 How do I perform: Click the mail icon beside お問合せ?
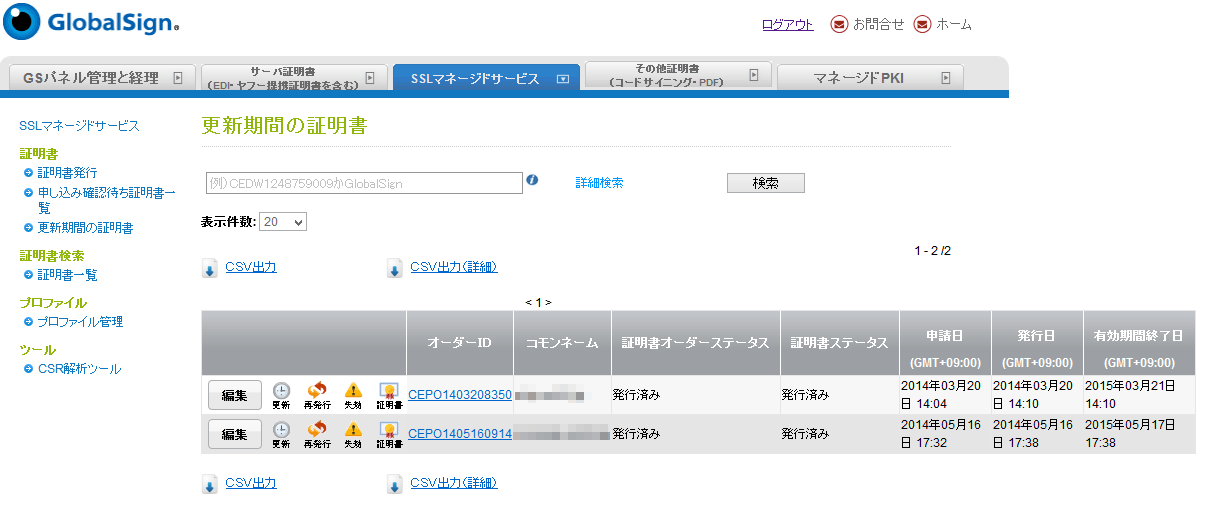(840, 24)
